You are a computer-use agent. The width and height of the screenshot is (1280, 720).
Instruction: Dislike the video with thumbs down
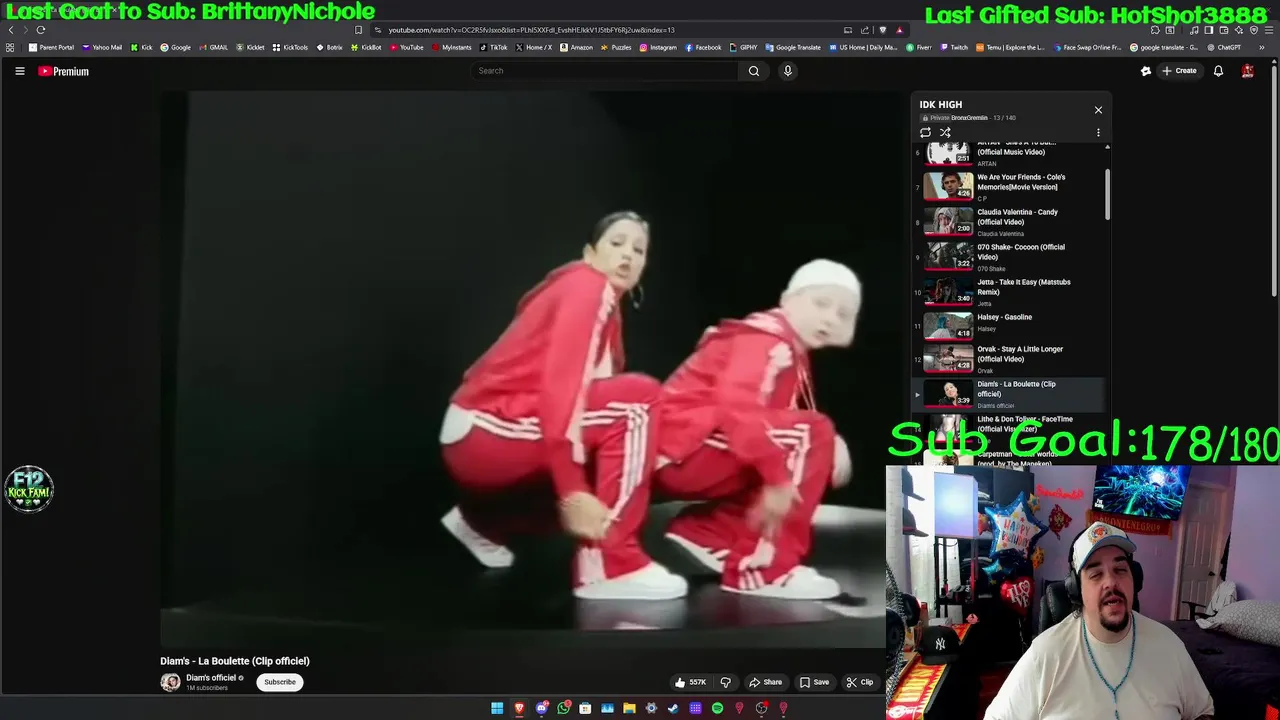(726, 682)
